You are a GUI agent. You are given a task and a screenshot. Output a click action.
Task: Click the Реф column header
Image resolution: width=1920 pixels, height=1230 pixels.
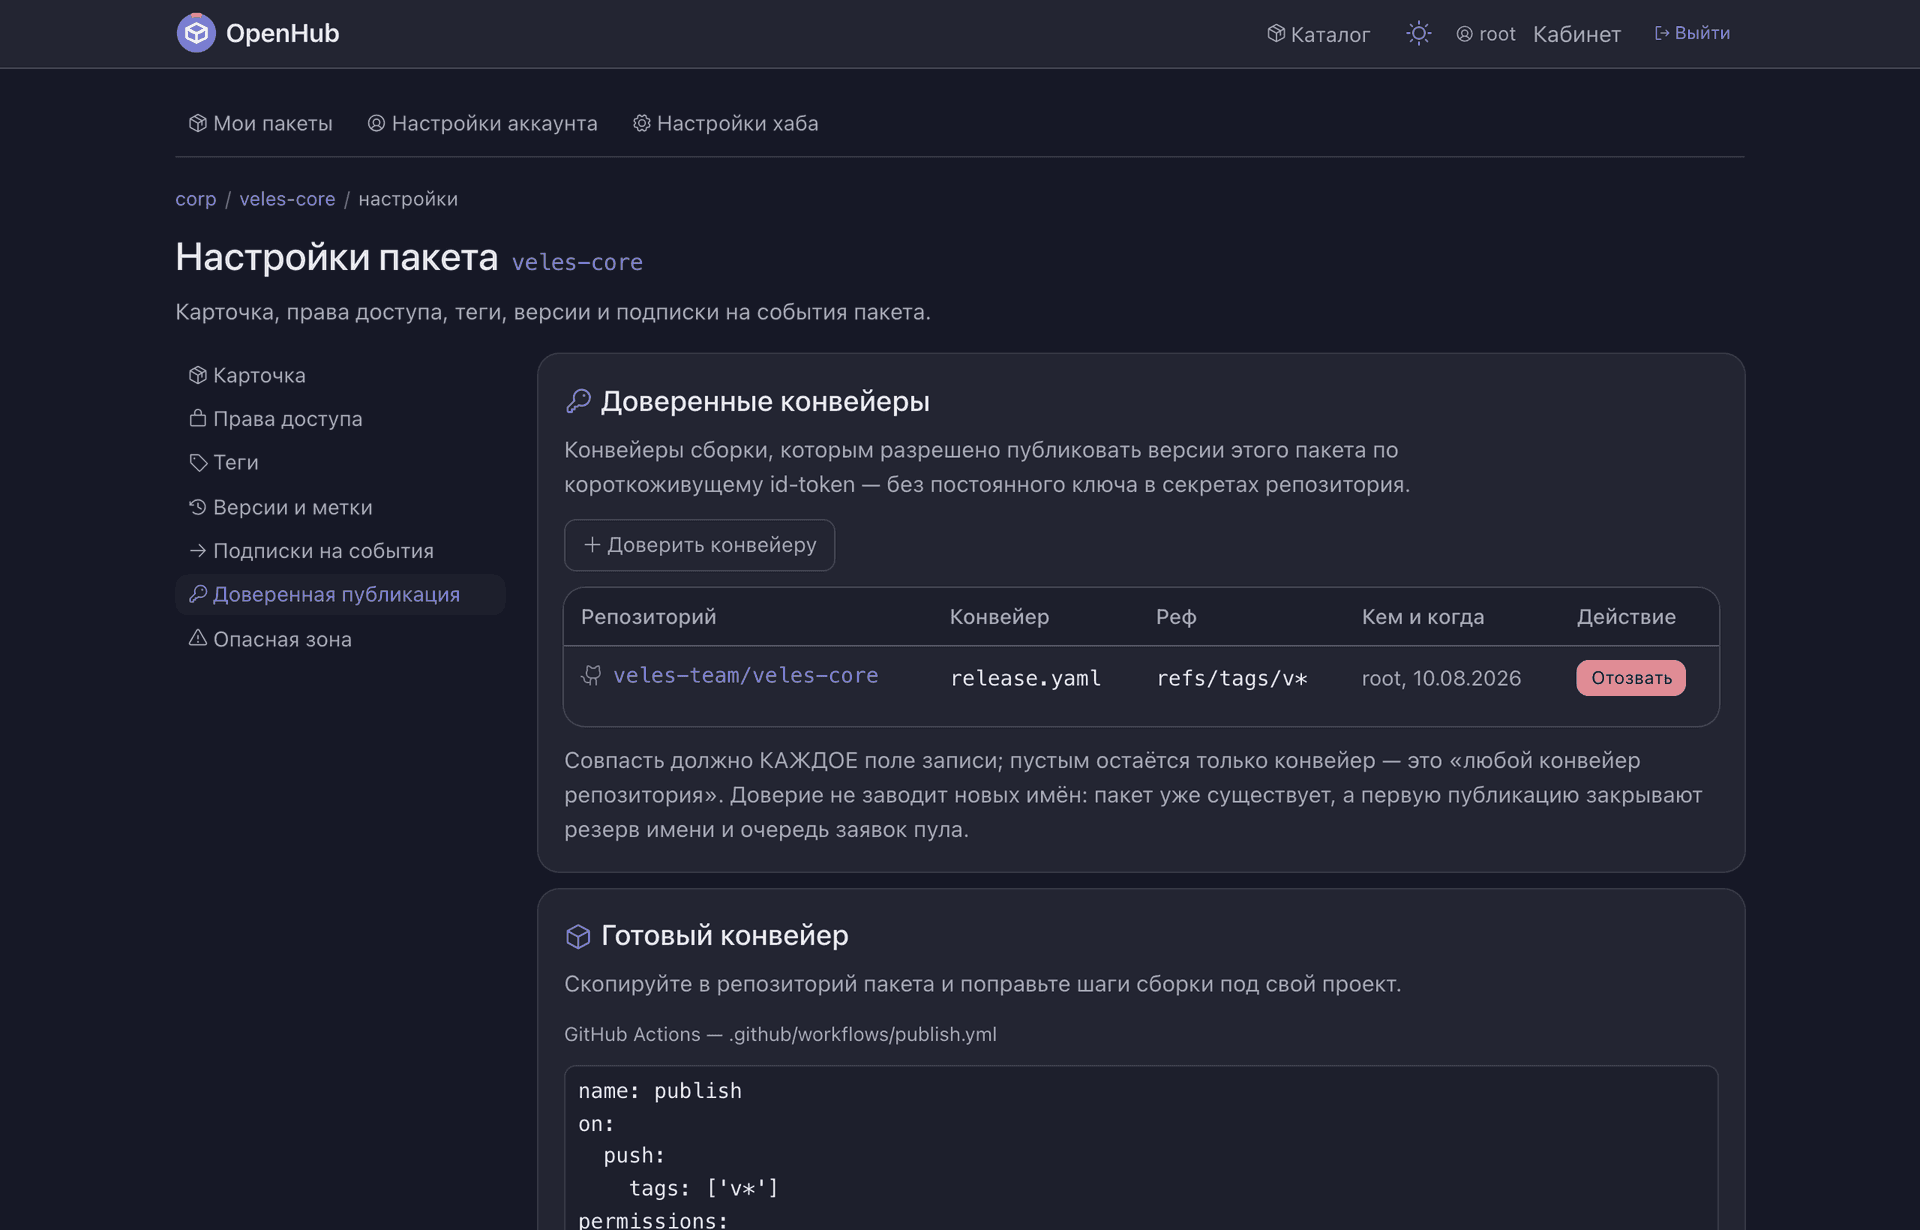(x=1176, y=617)
